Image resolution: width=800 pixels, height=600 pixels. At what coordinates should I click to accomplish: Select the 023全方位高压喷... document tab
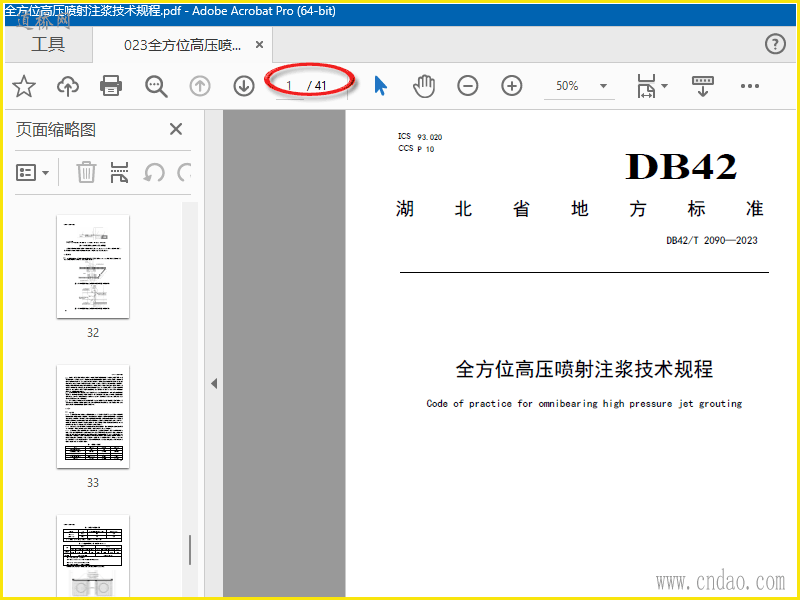pos(182,45)
